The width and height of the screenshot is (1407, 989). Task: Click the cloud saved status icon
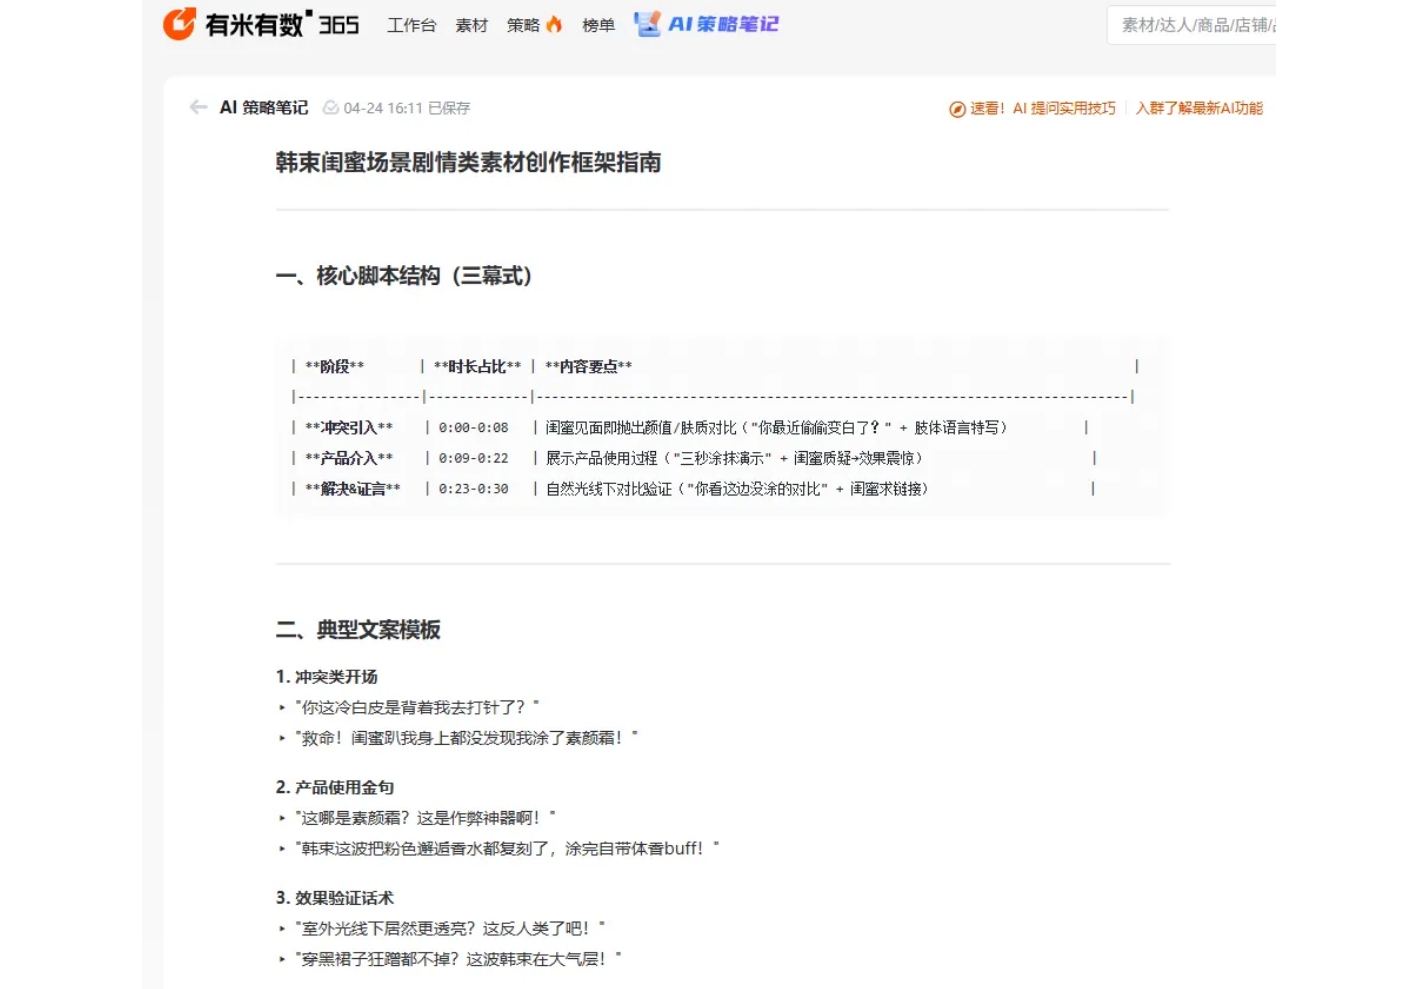(330, 108)
